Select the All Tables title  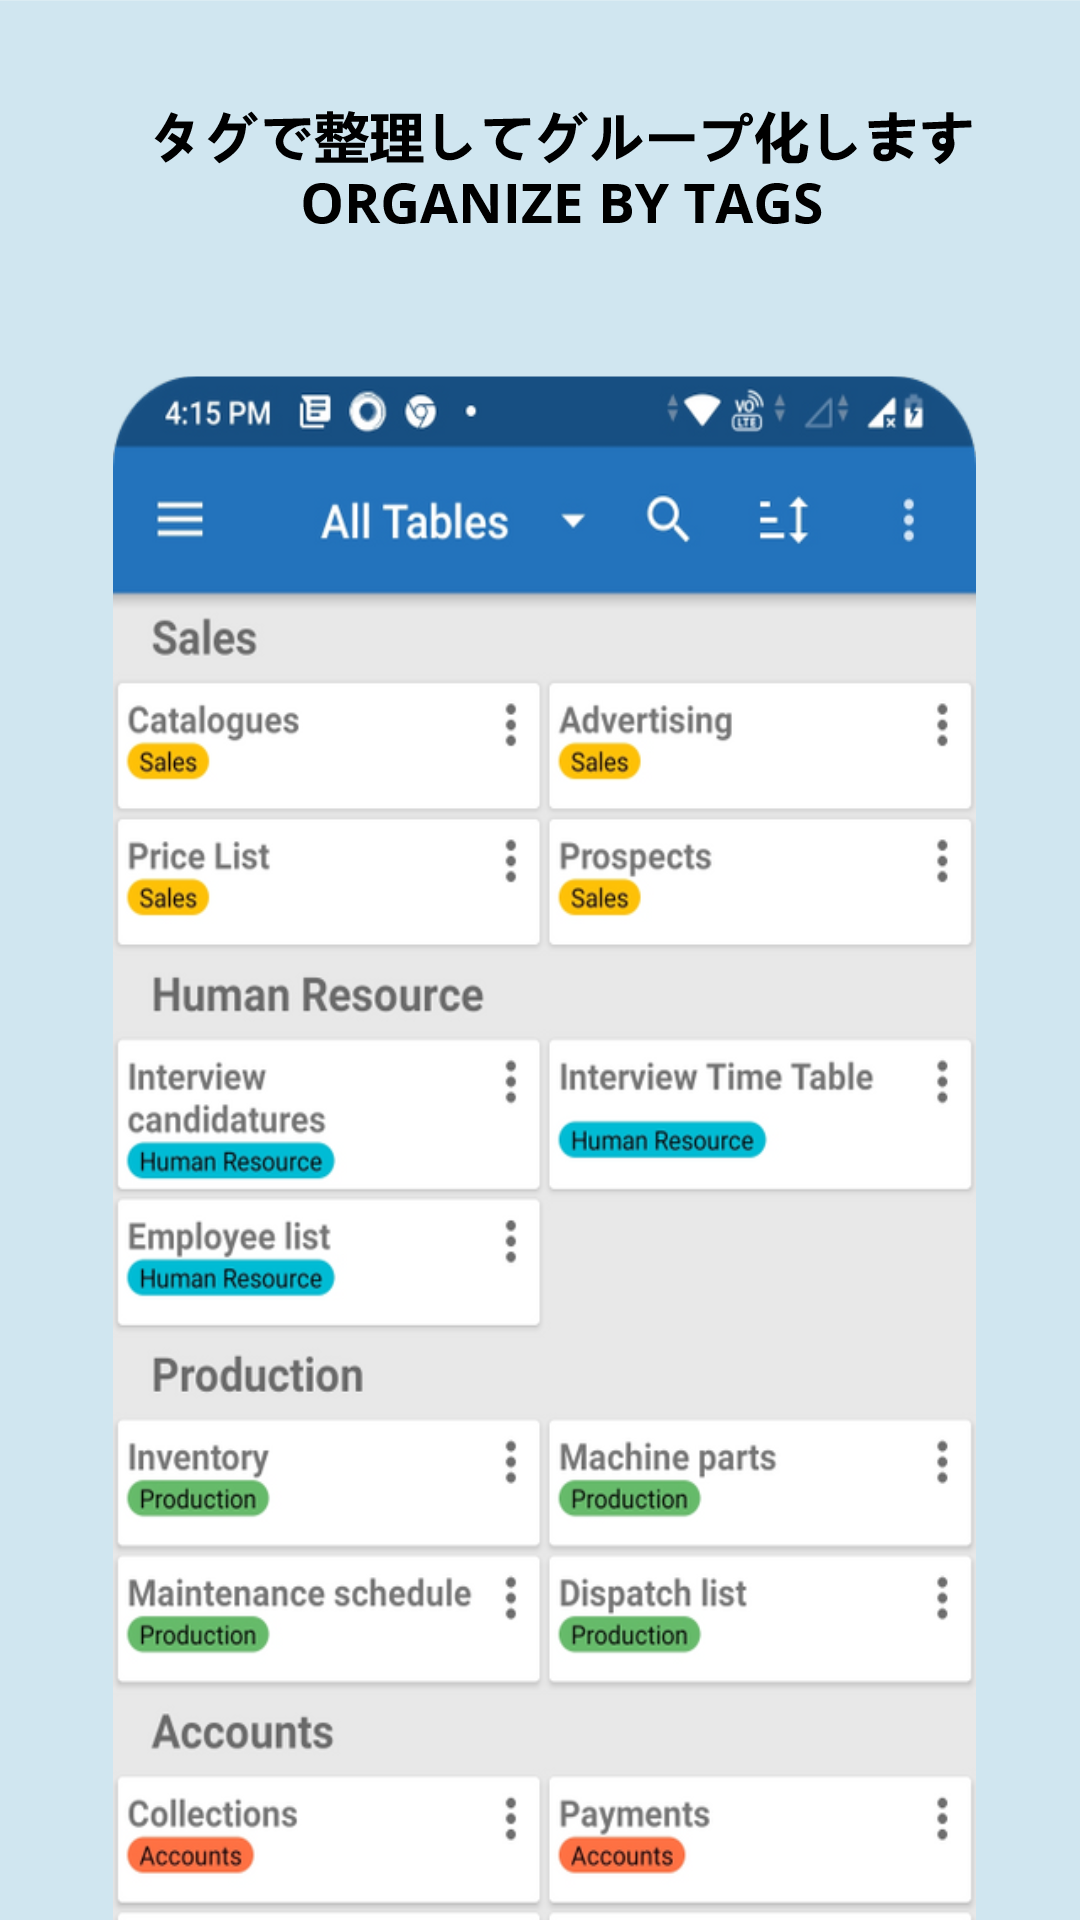coord(415,522)
